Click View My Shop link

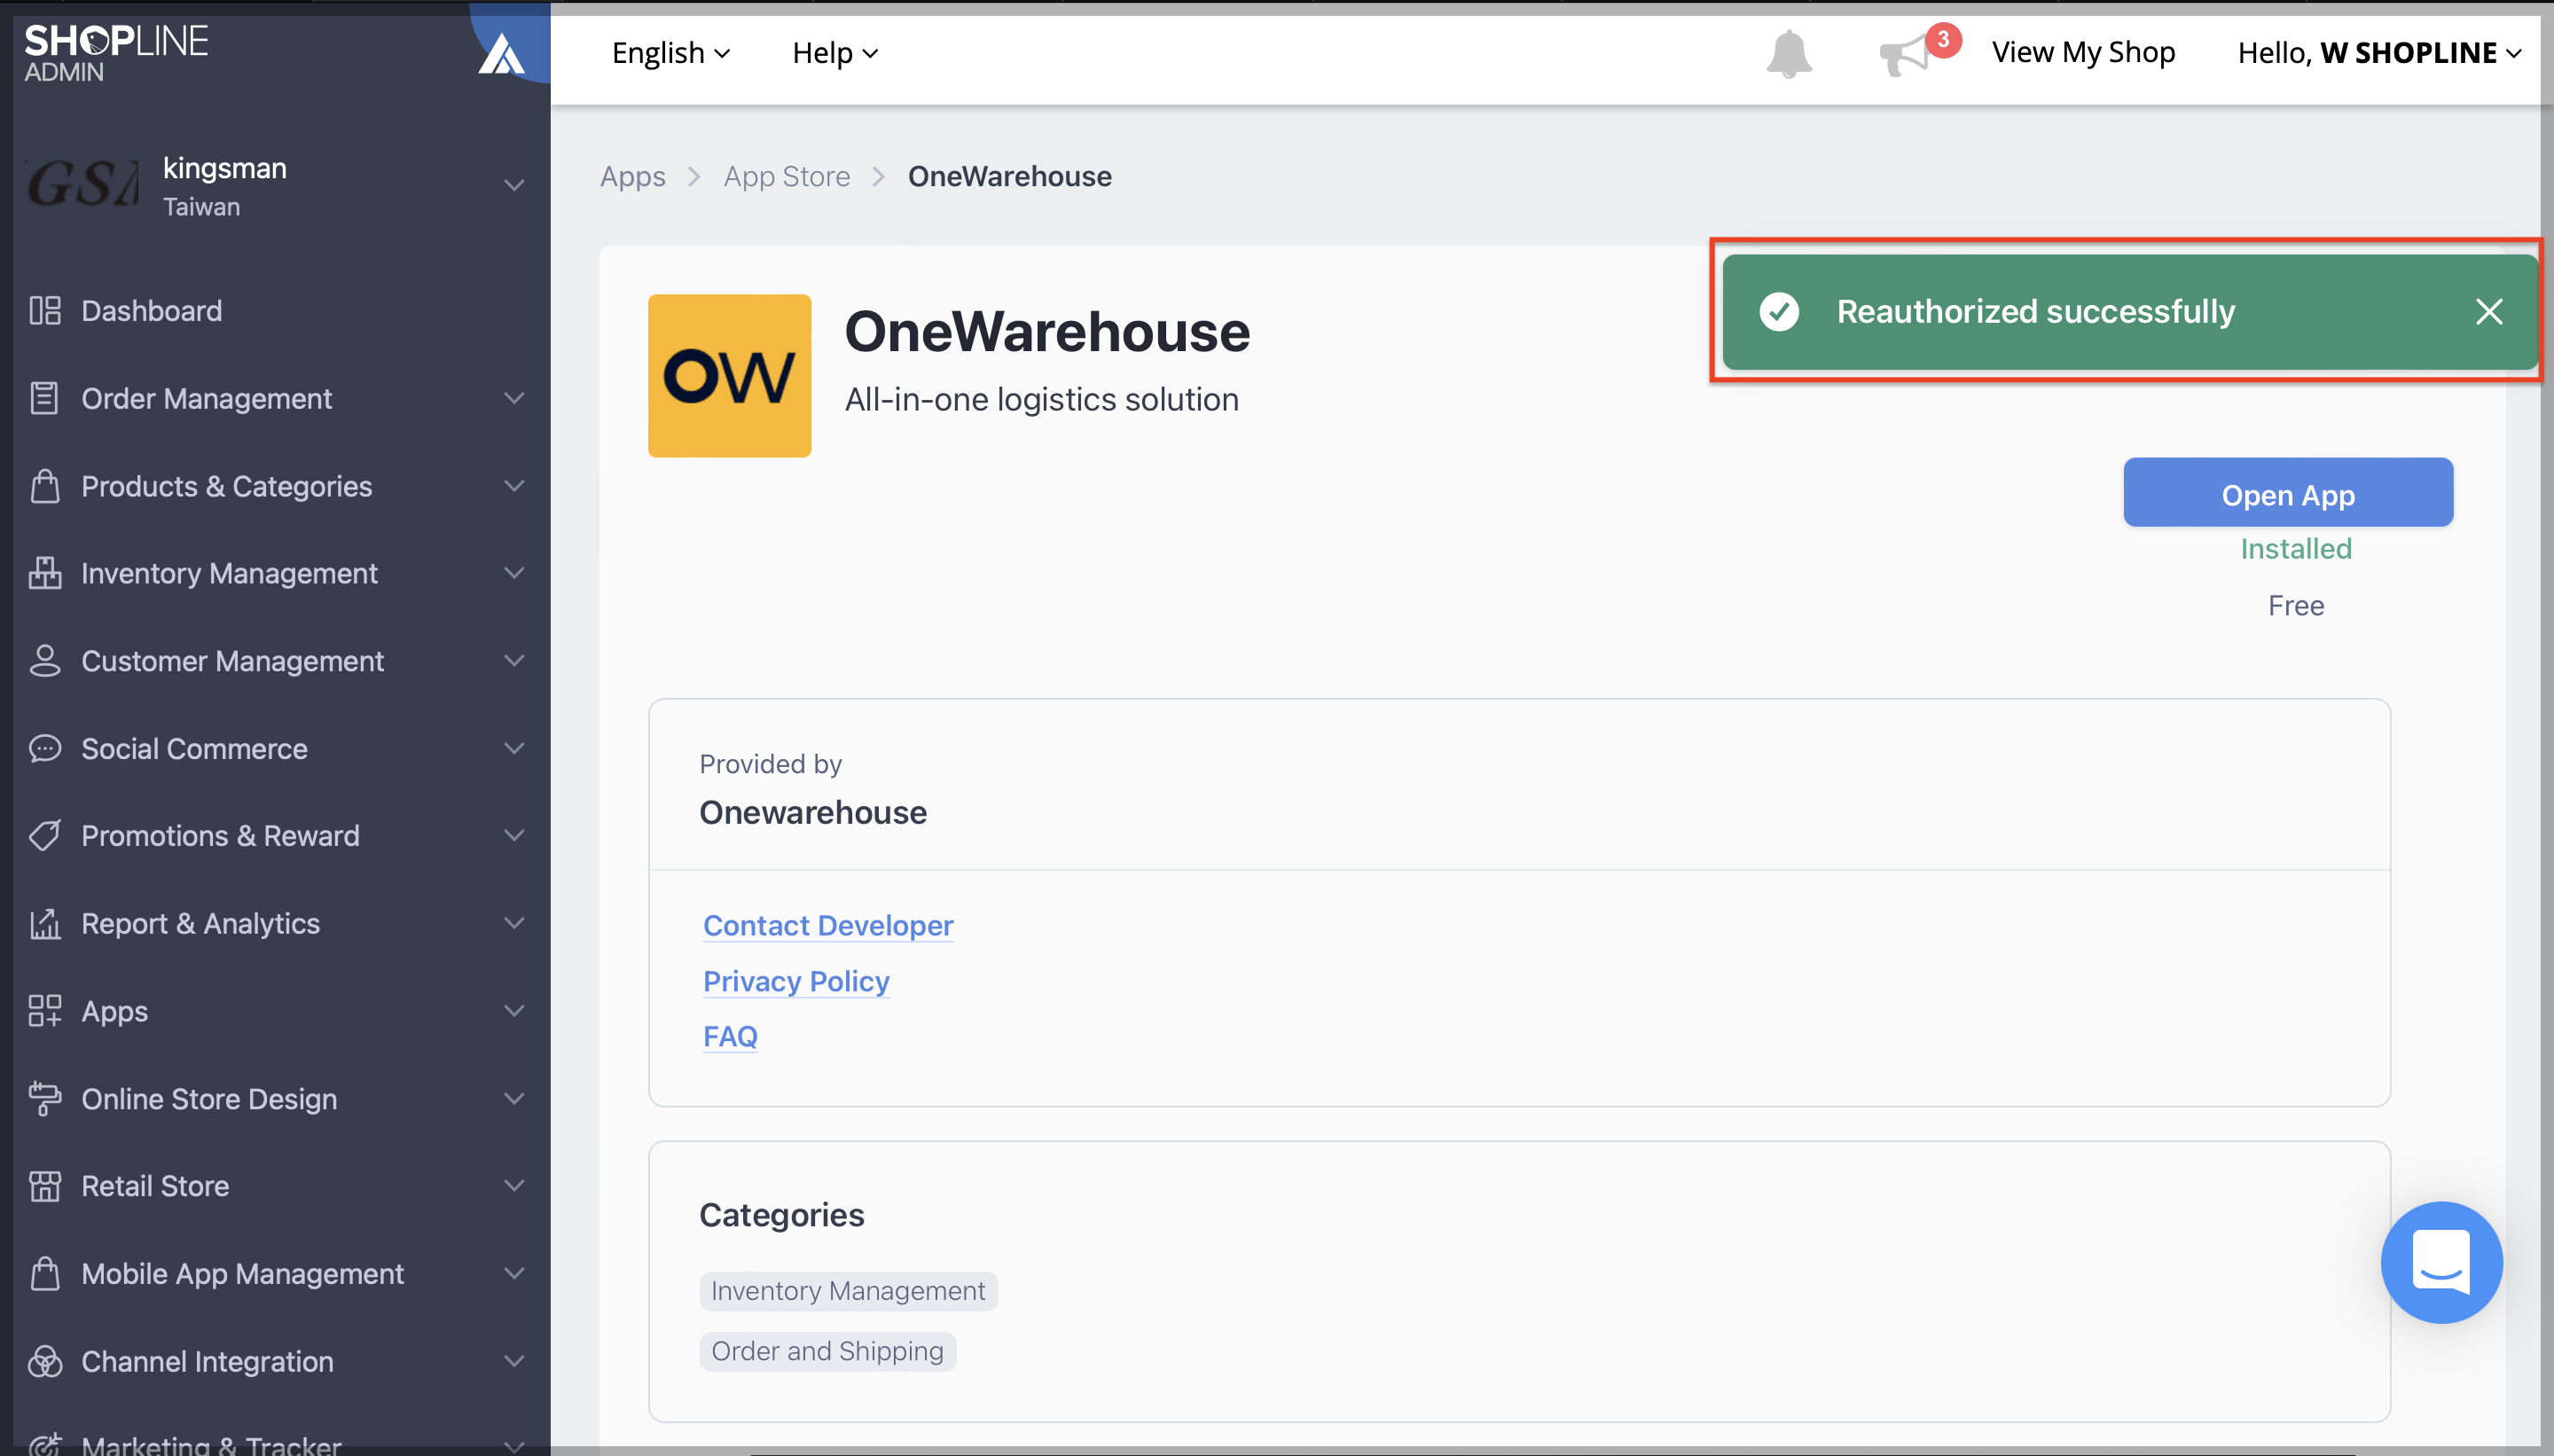pyautogui.click(x=2083, y=53)
